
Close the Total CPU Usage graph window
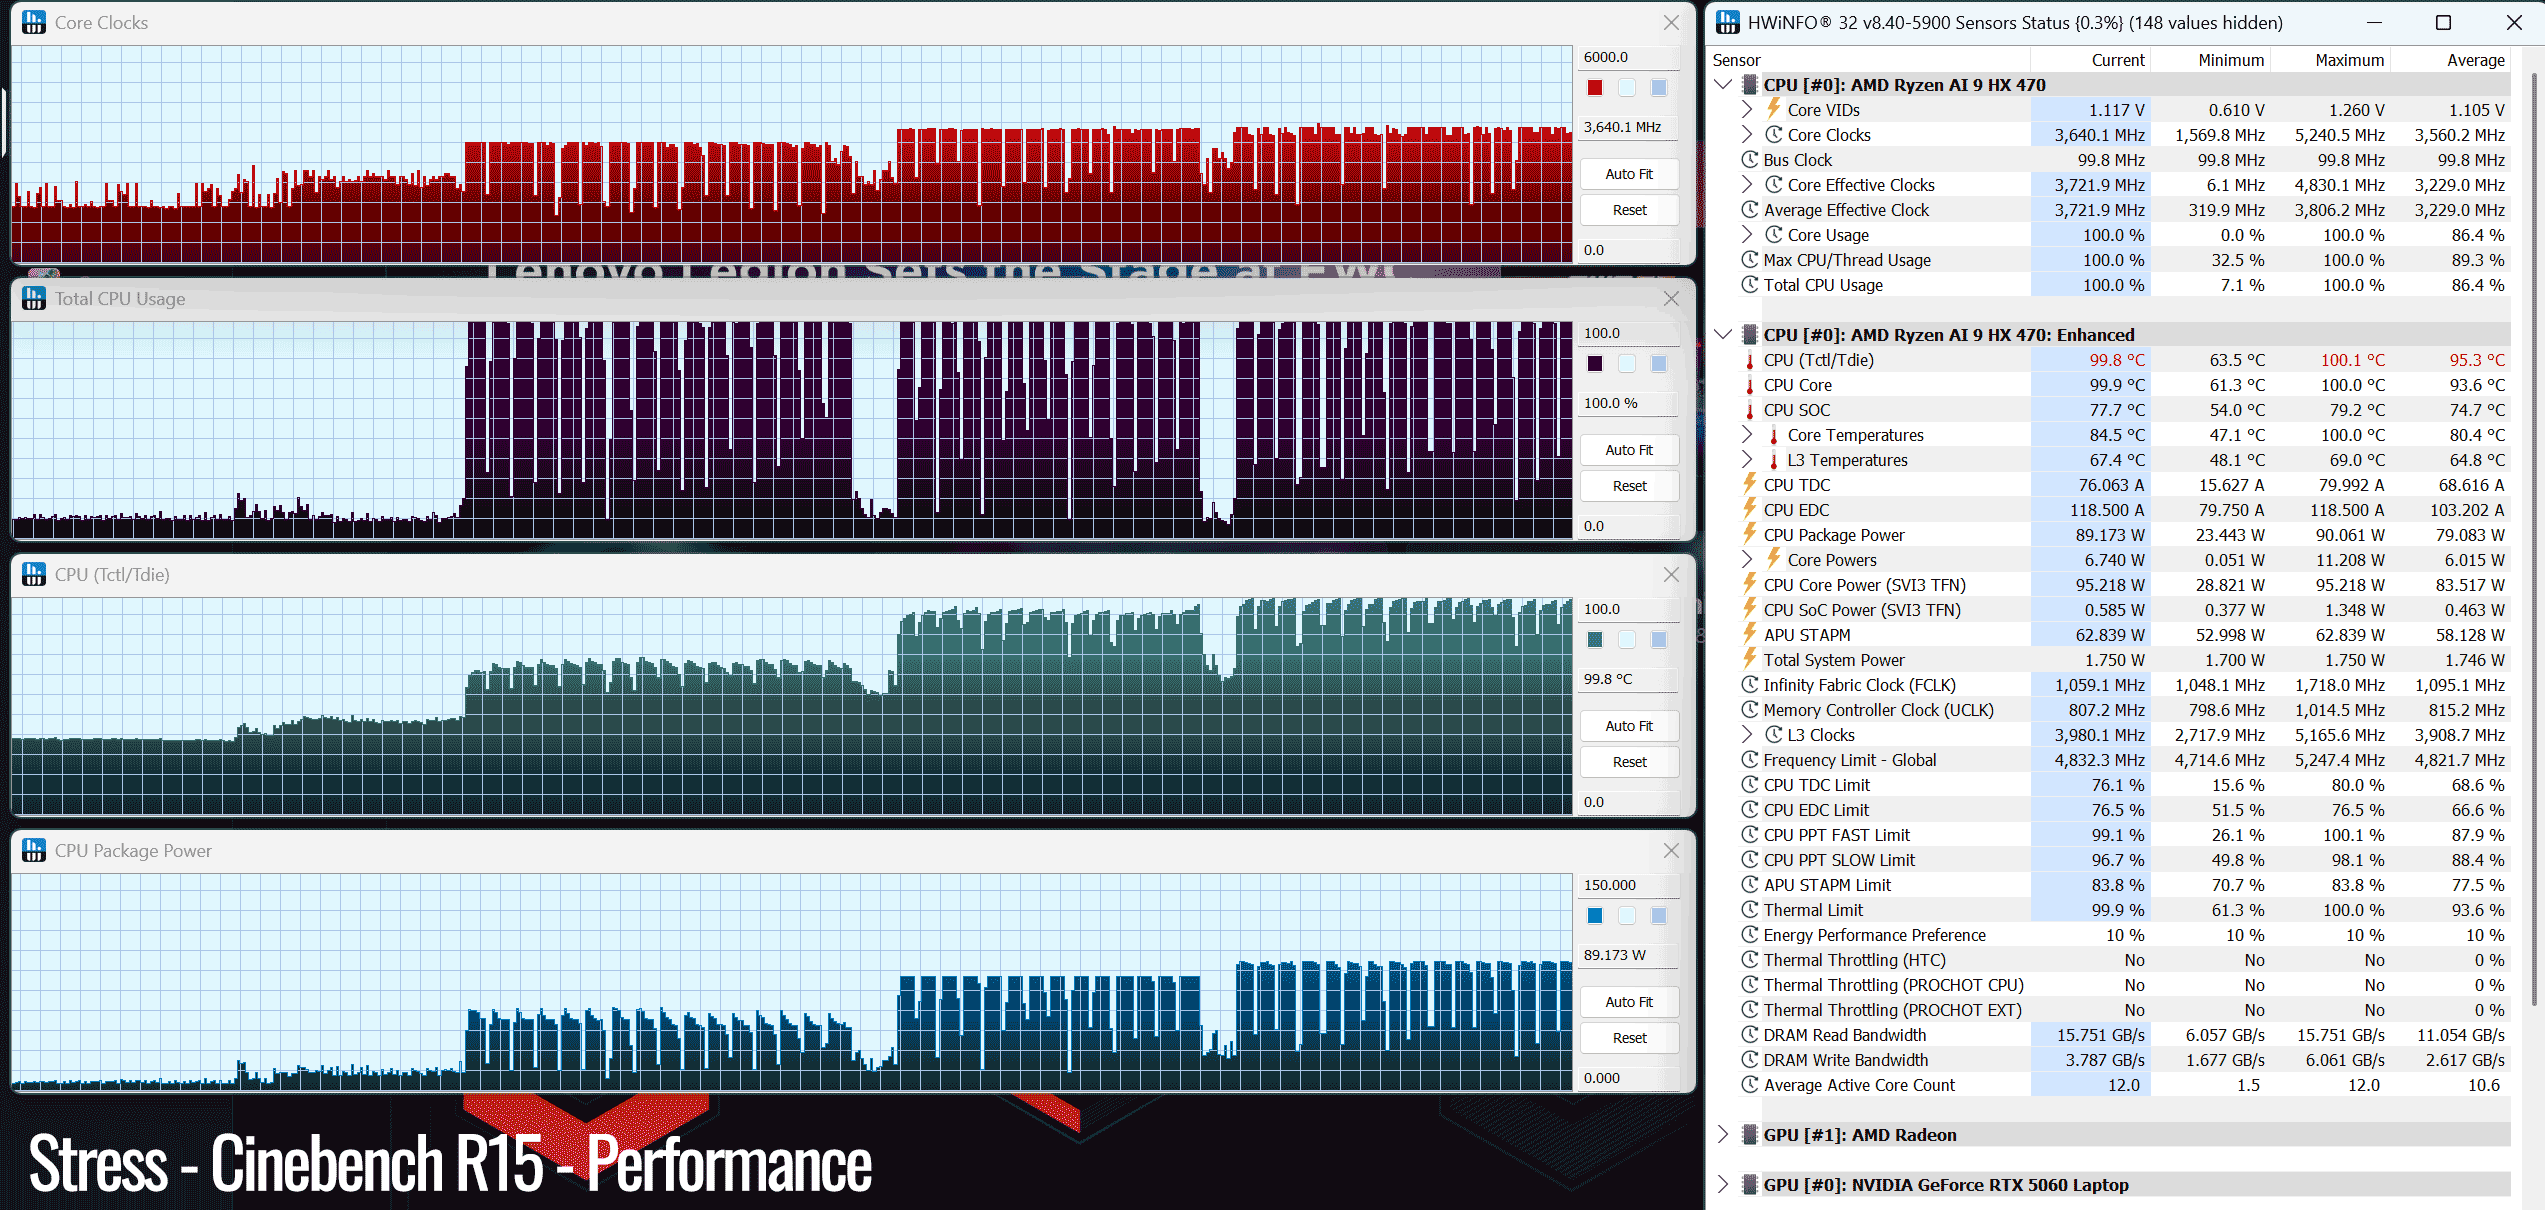(x=1671, y=298)
